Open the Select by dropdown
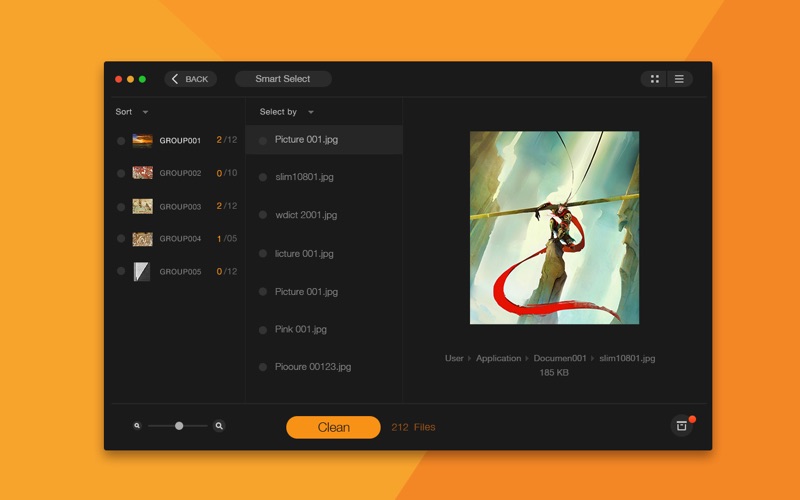800x500 pixels. 286,112
